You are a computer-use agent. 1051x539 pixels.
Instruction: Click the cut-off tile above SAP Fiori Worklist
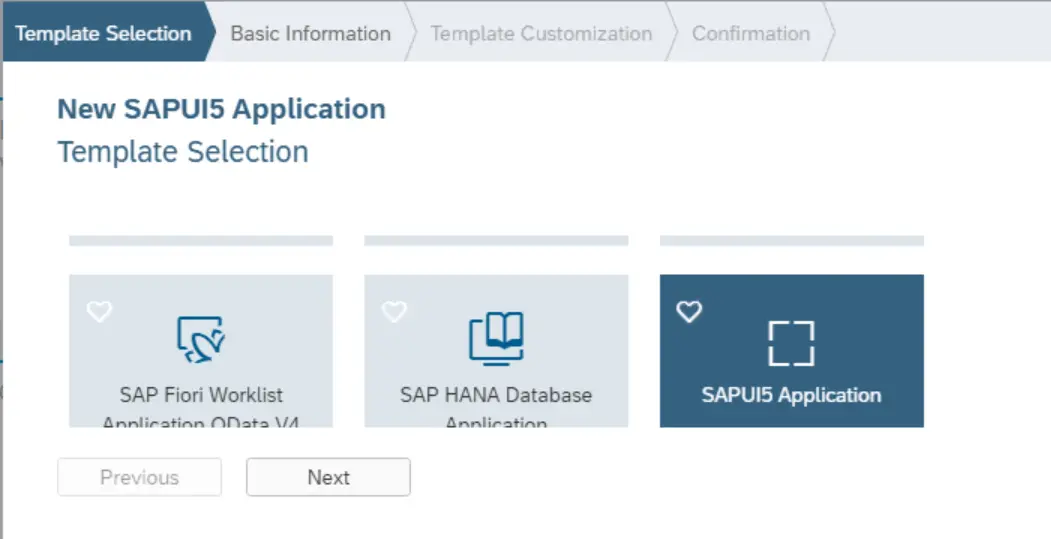(201, 241)
